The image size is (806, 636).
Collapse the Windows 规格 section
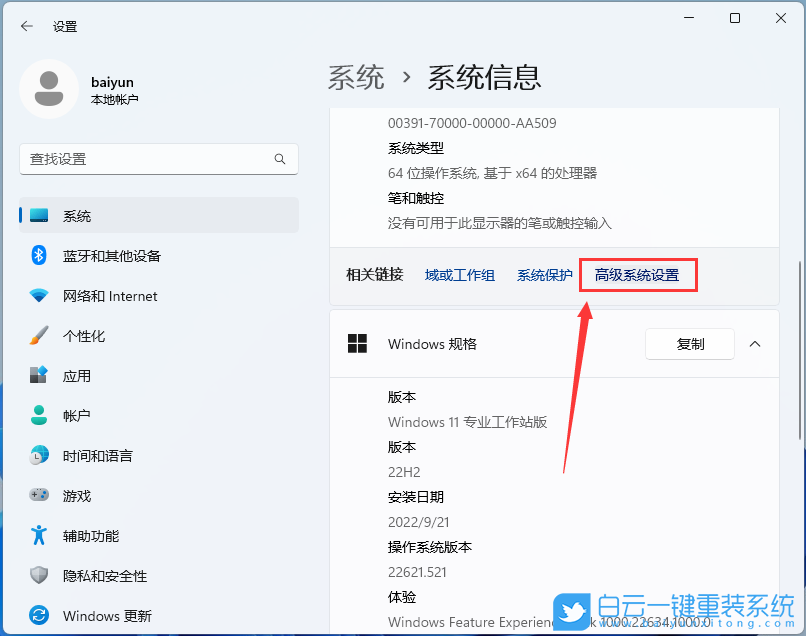pos(755,344)
